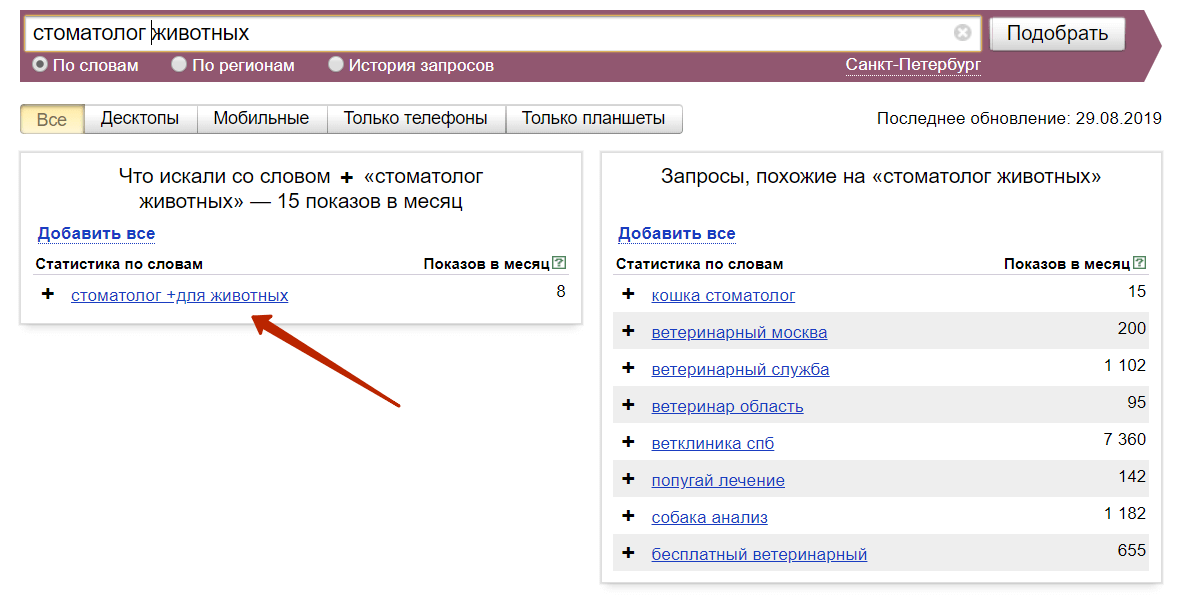Screen dimensions: 1193x598
Task: Click 'Добавить все' in the similar queries panel
Action: pos(676,234)
